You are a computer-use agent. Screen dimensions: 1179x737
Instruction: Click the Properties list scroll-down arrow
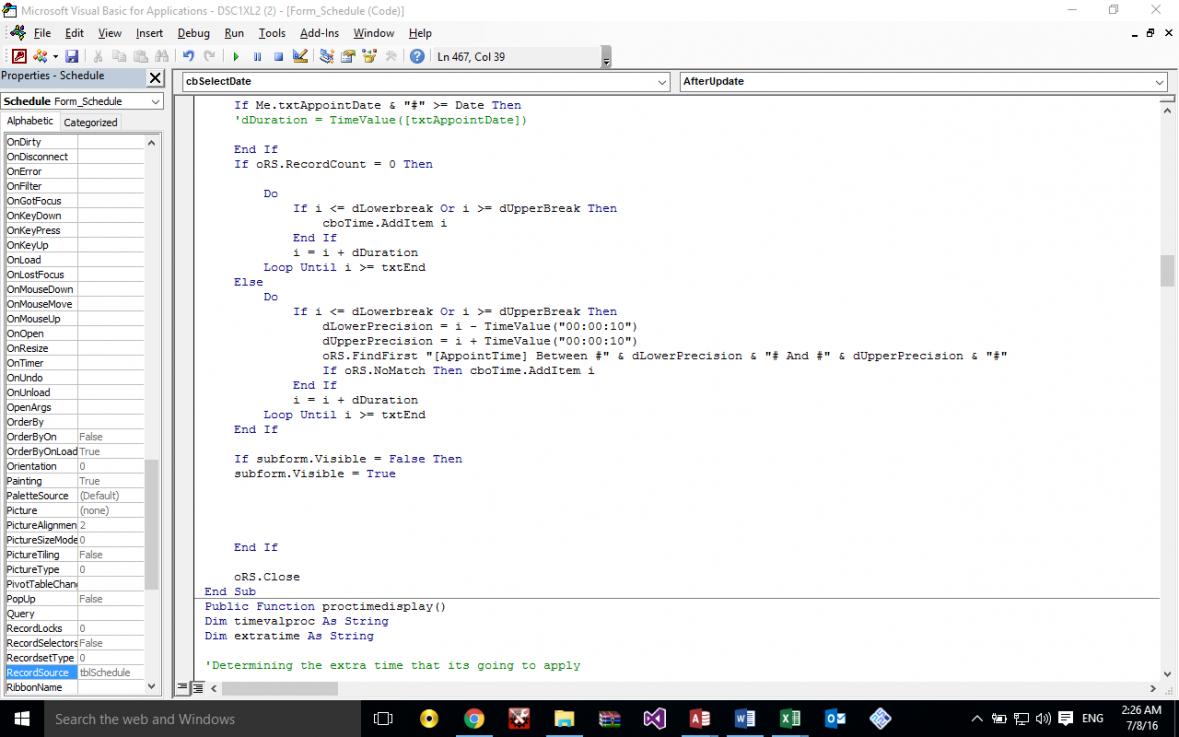point(151,686)
